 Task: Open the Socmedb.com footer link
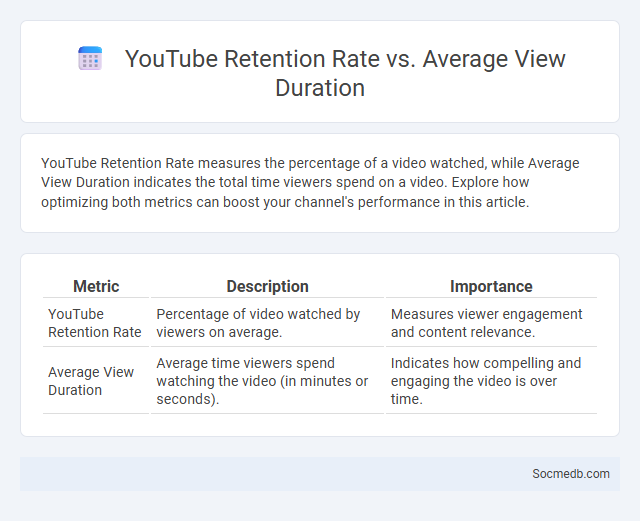click(x=571, y=474)
